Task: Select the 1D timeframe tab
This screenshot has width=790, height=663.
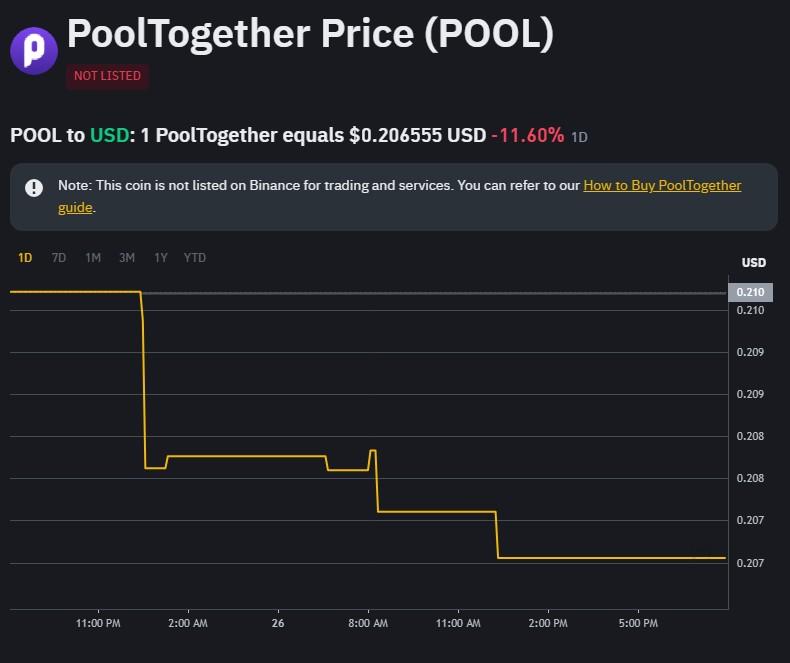Action: (25, 258)
